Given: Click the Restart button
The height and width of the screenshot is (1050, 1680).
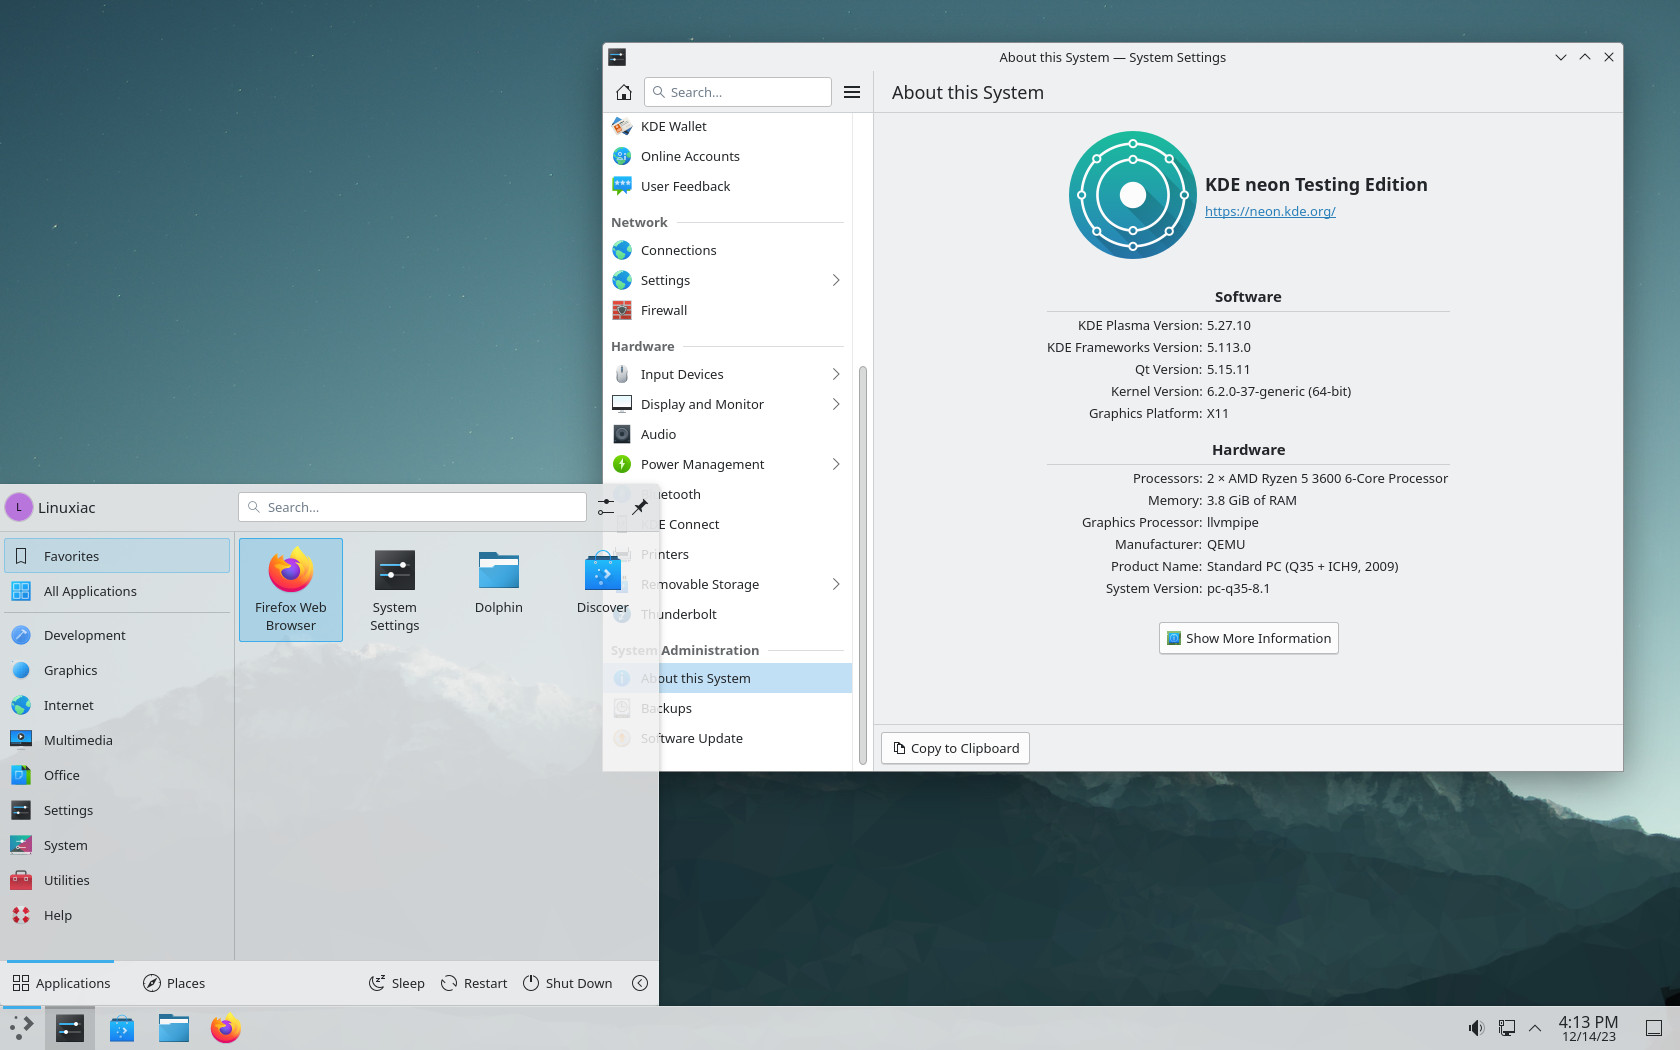Looking at the screenshot, I should pos(475,983).
